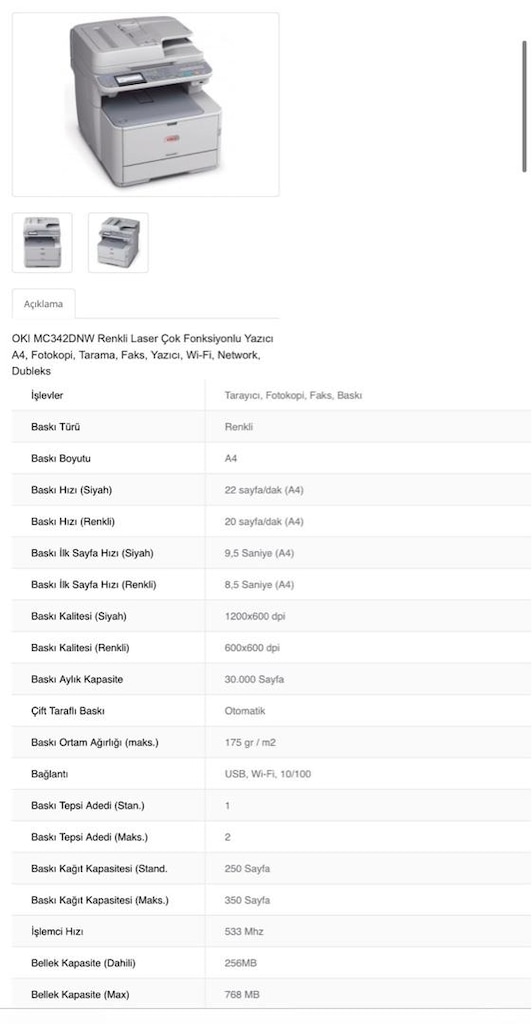
Task: Select the Baskı Hızı (Renkli) row
Action: pos(271,521)
